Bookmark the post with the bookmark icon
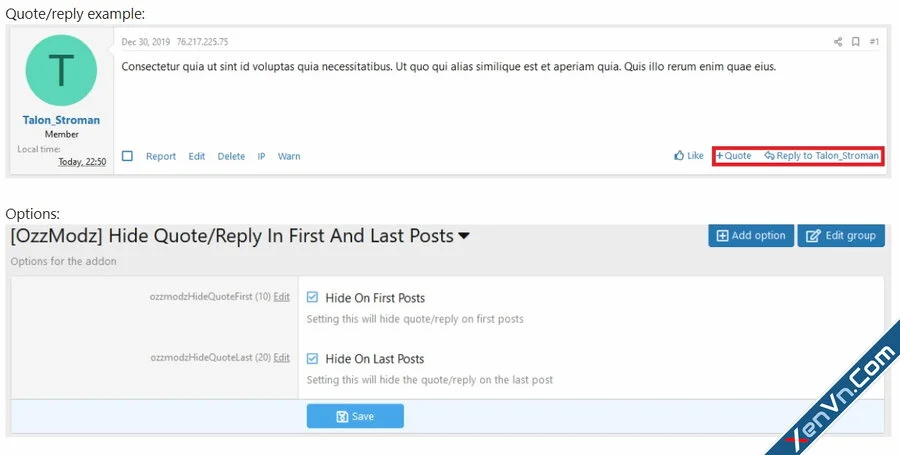The height and width of the screenshot is (455, 900). (x=855, y=42)
